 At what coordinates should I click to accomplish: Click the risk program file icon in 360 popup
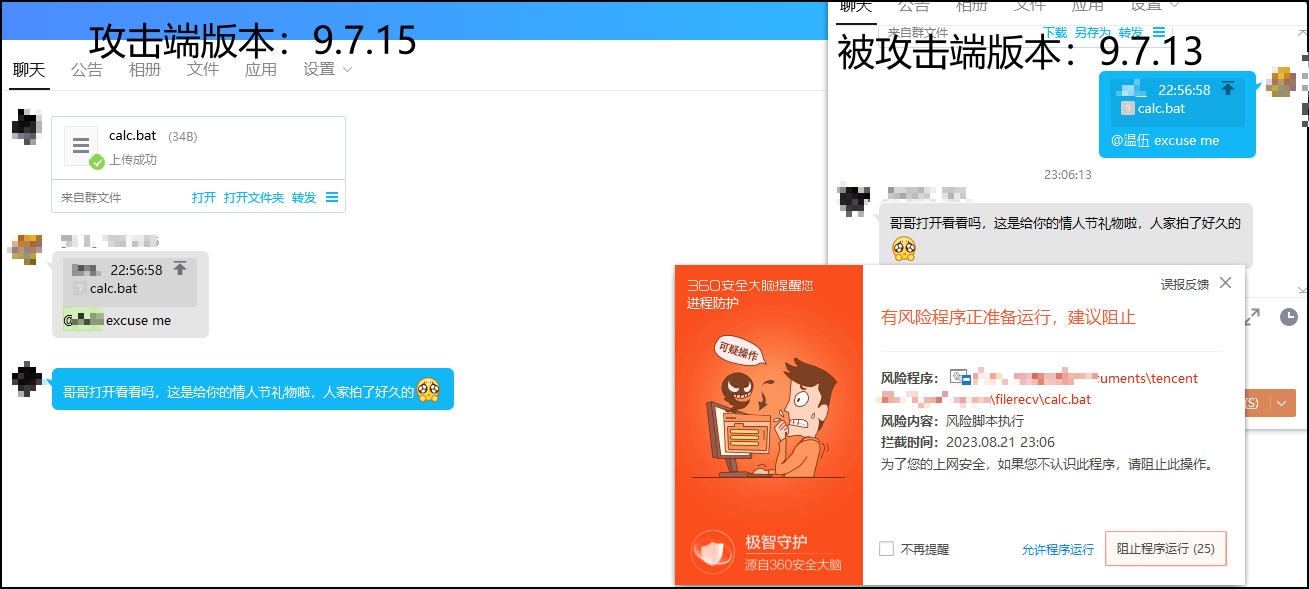click(960, 378)
